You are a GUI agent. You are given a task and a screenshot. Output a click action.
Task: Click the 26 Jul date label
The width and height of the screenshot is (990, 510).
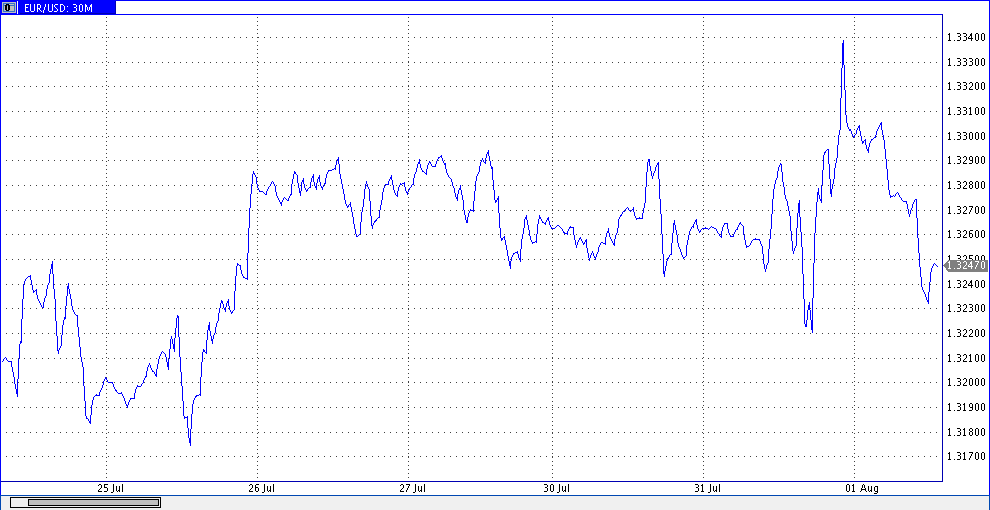coord(262,489)
